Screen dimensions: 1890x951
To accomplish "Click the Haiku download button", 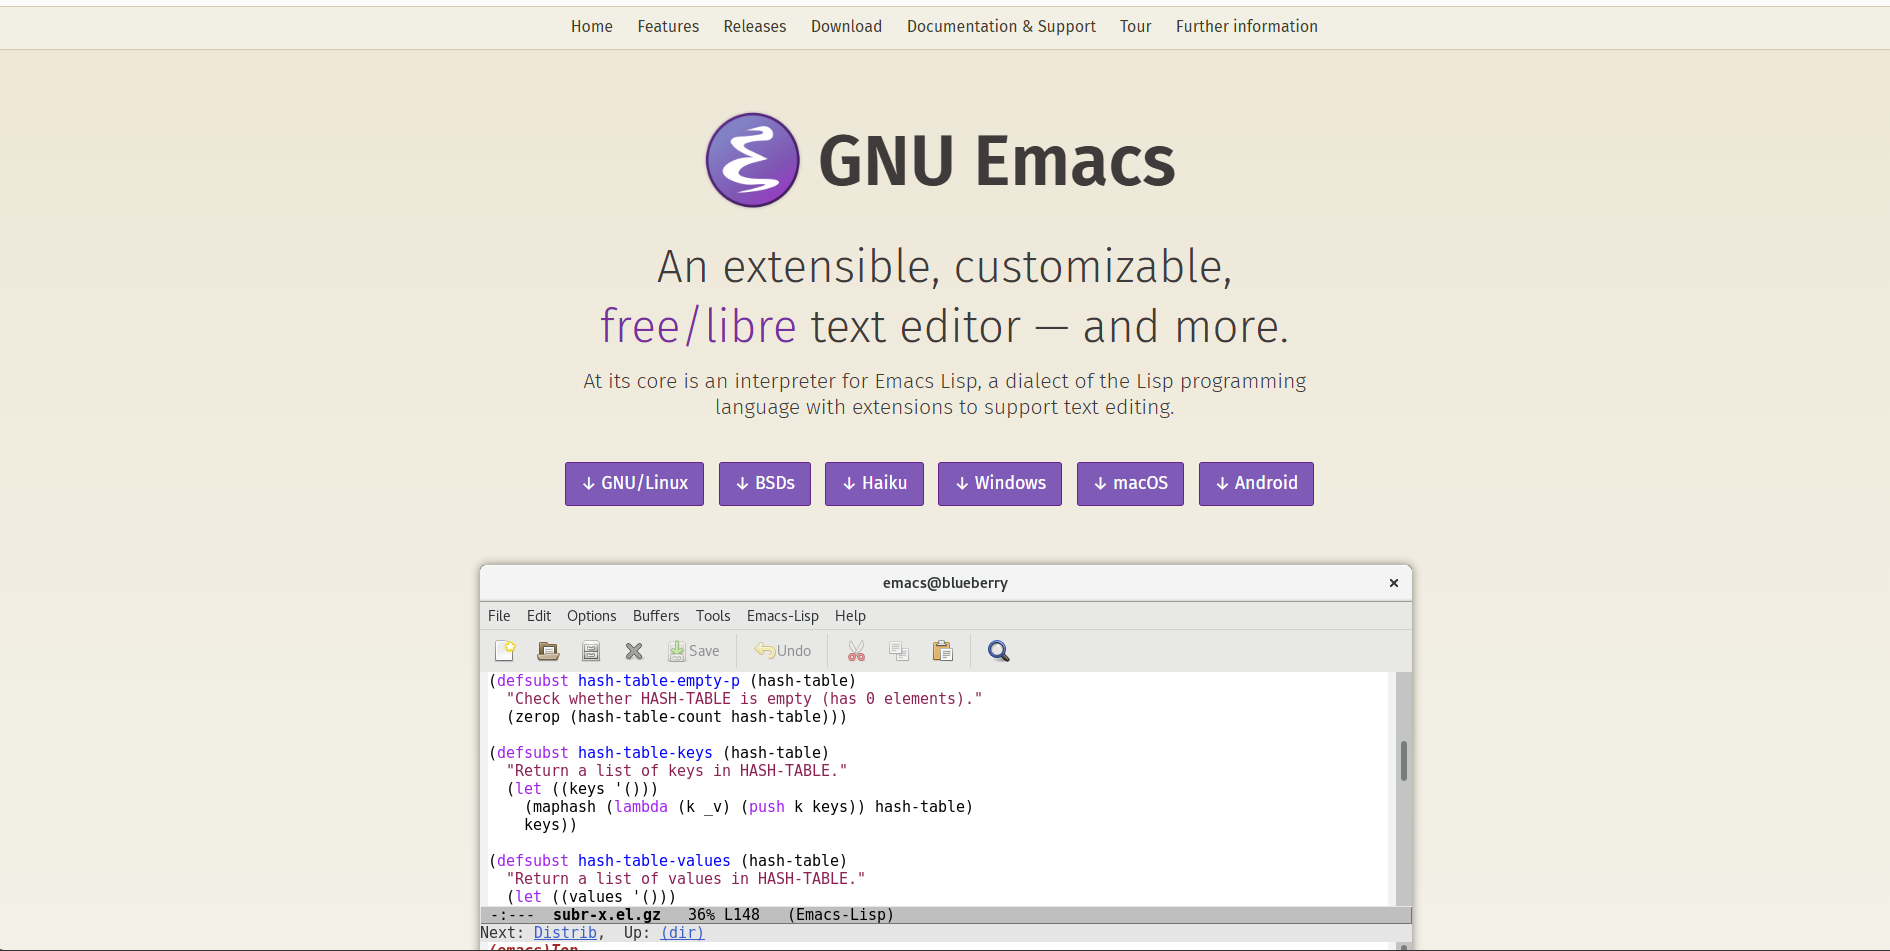I will coord(874,484).
